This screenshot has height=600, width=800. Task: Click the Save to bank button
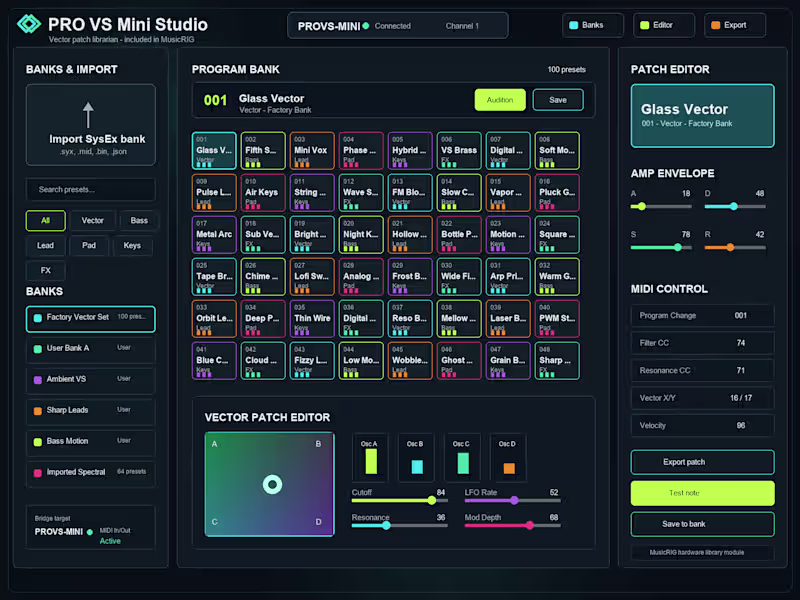point(702,524)
